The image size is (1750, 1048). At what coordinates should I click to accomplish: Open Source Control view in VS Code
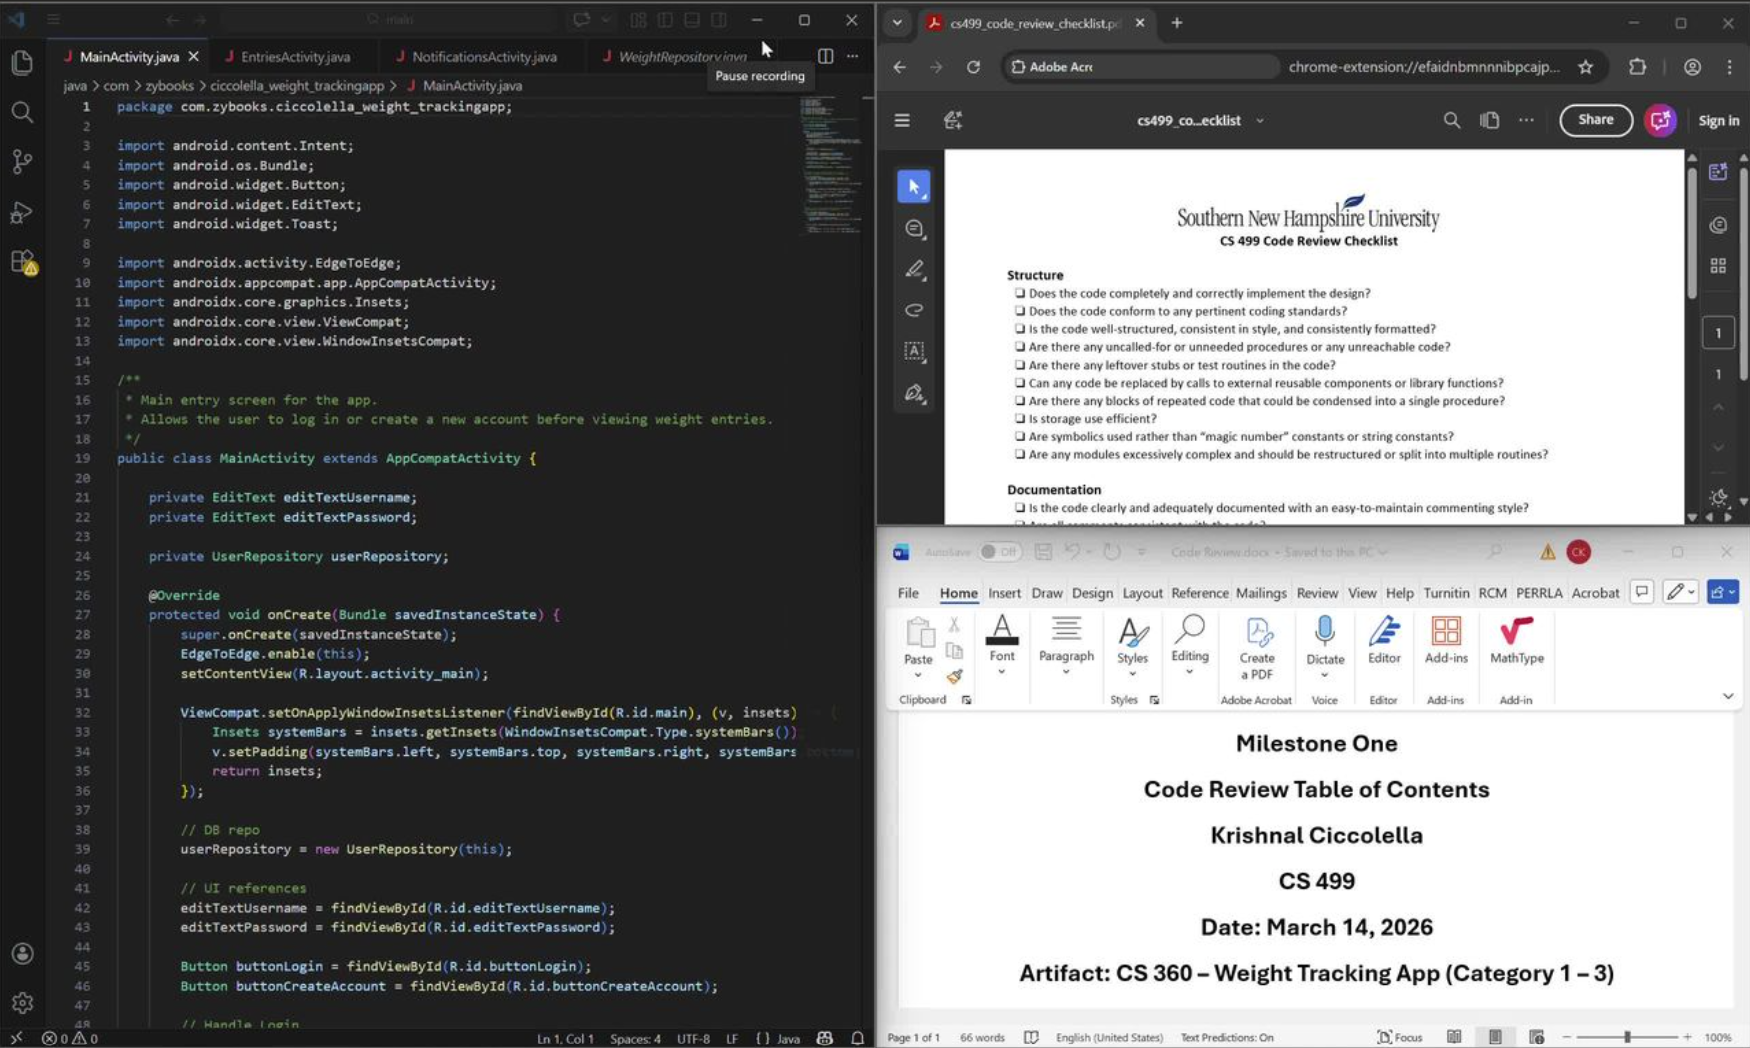pyautogui.click(x=22, y=161)
